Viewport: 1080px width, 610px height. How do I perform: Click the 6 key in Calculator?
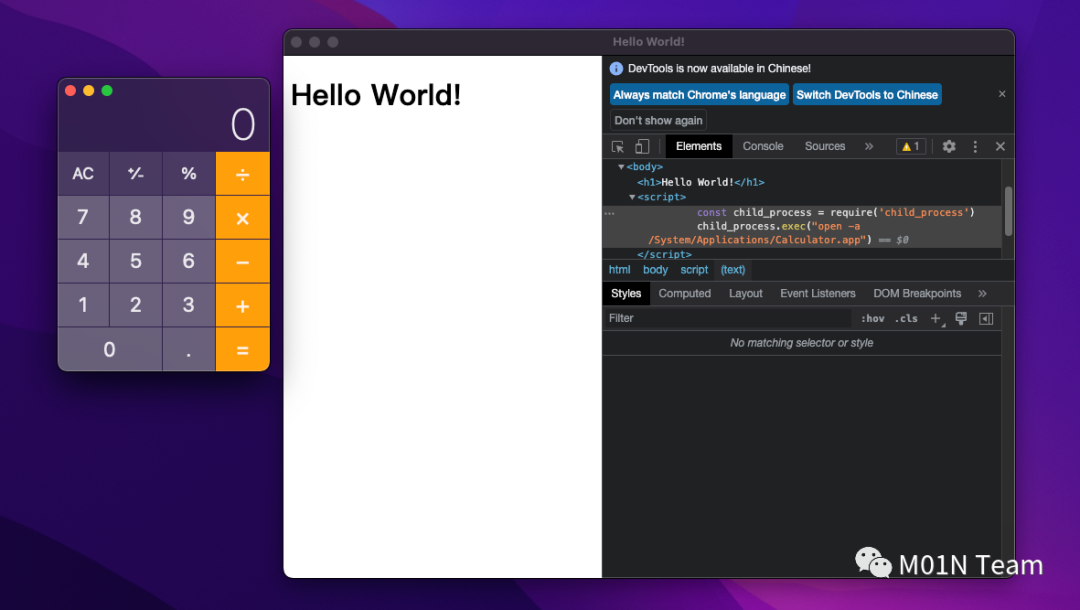pyautogui.click(x=189, y=262)
